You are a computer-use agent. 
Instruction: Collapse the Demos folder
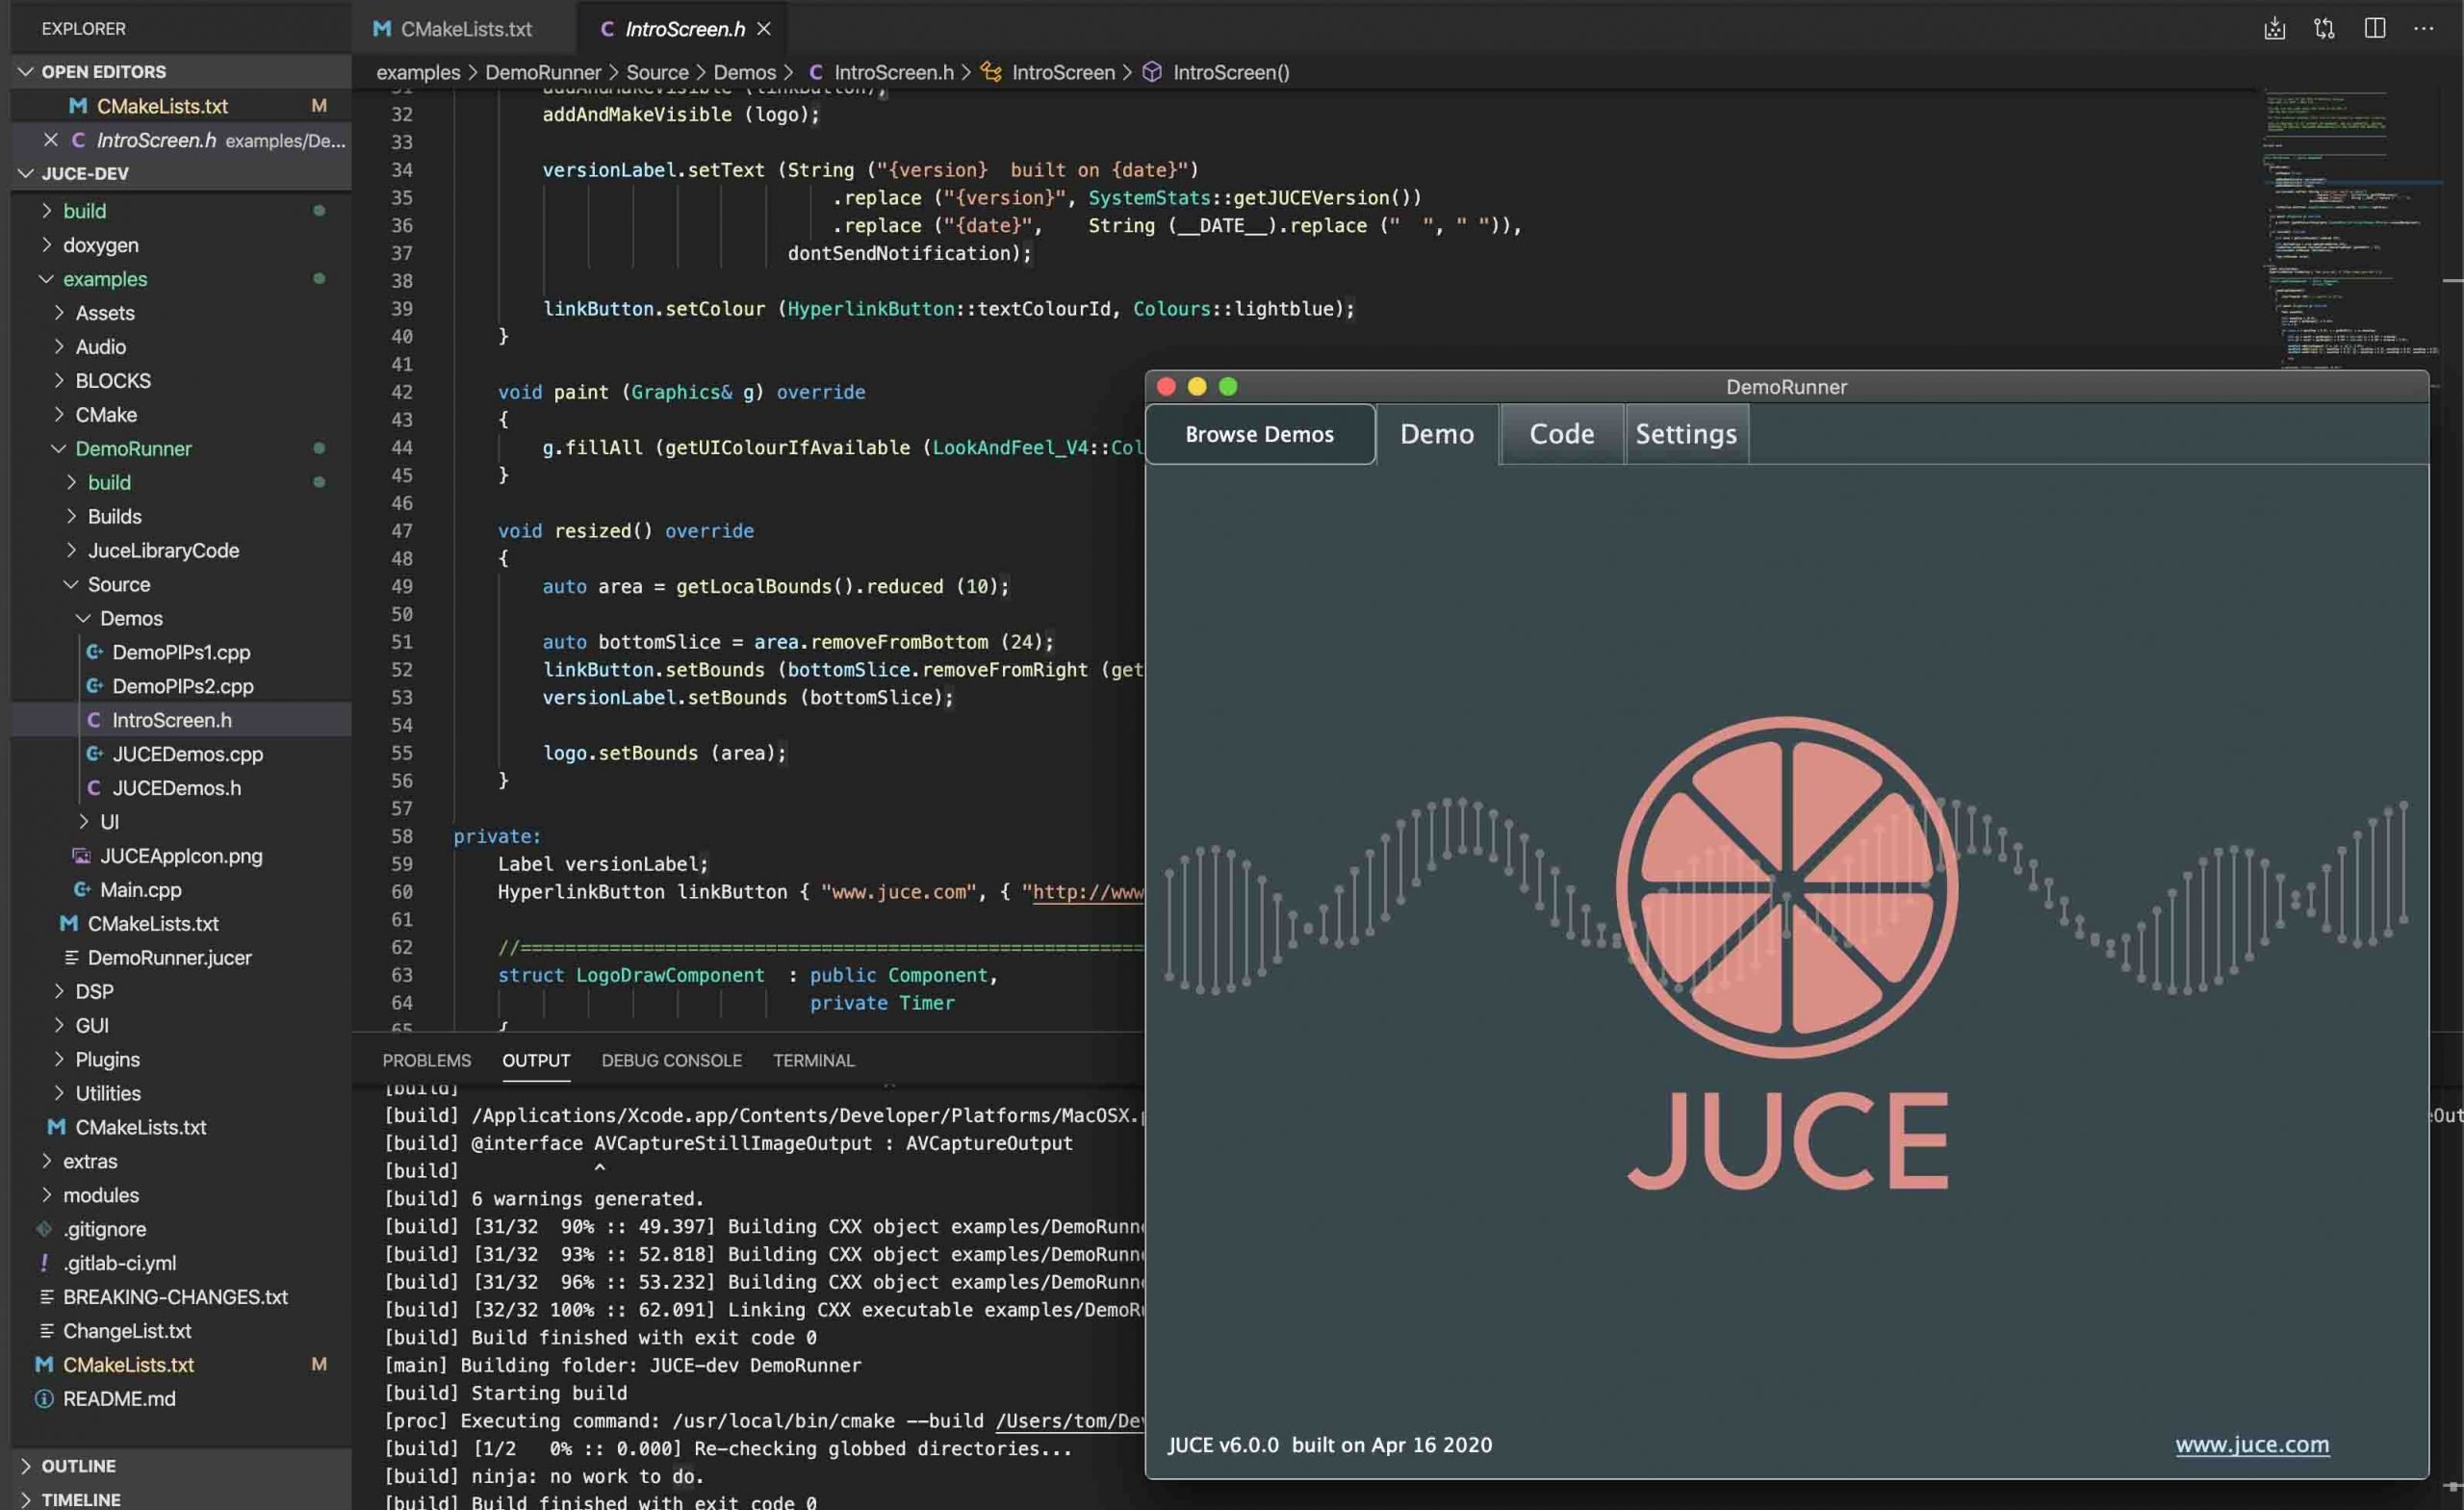130,618
